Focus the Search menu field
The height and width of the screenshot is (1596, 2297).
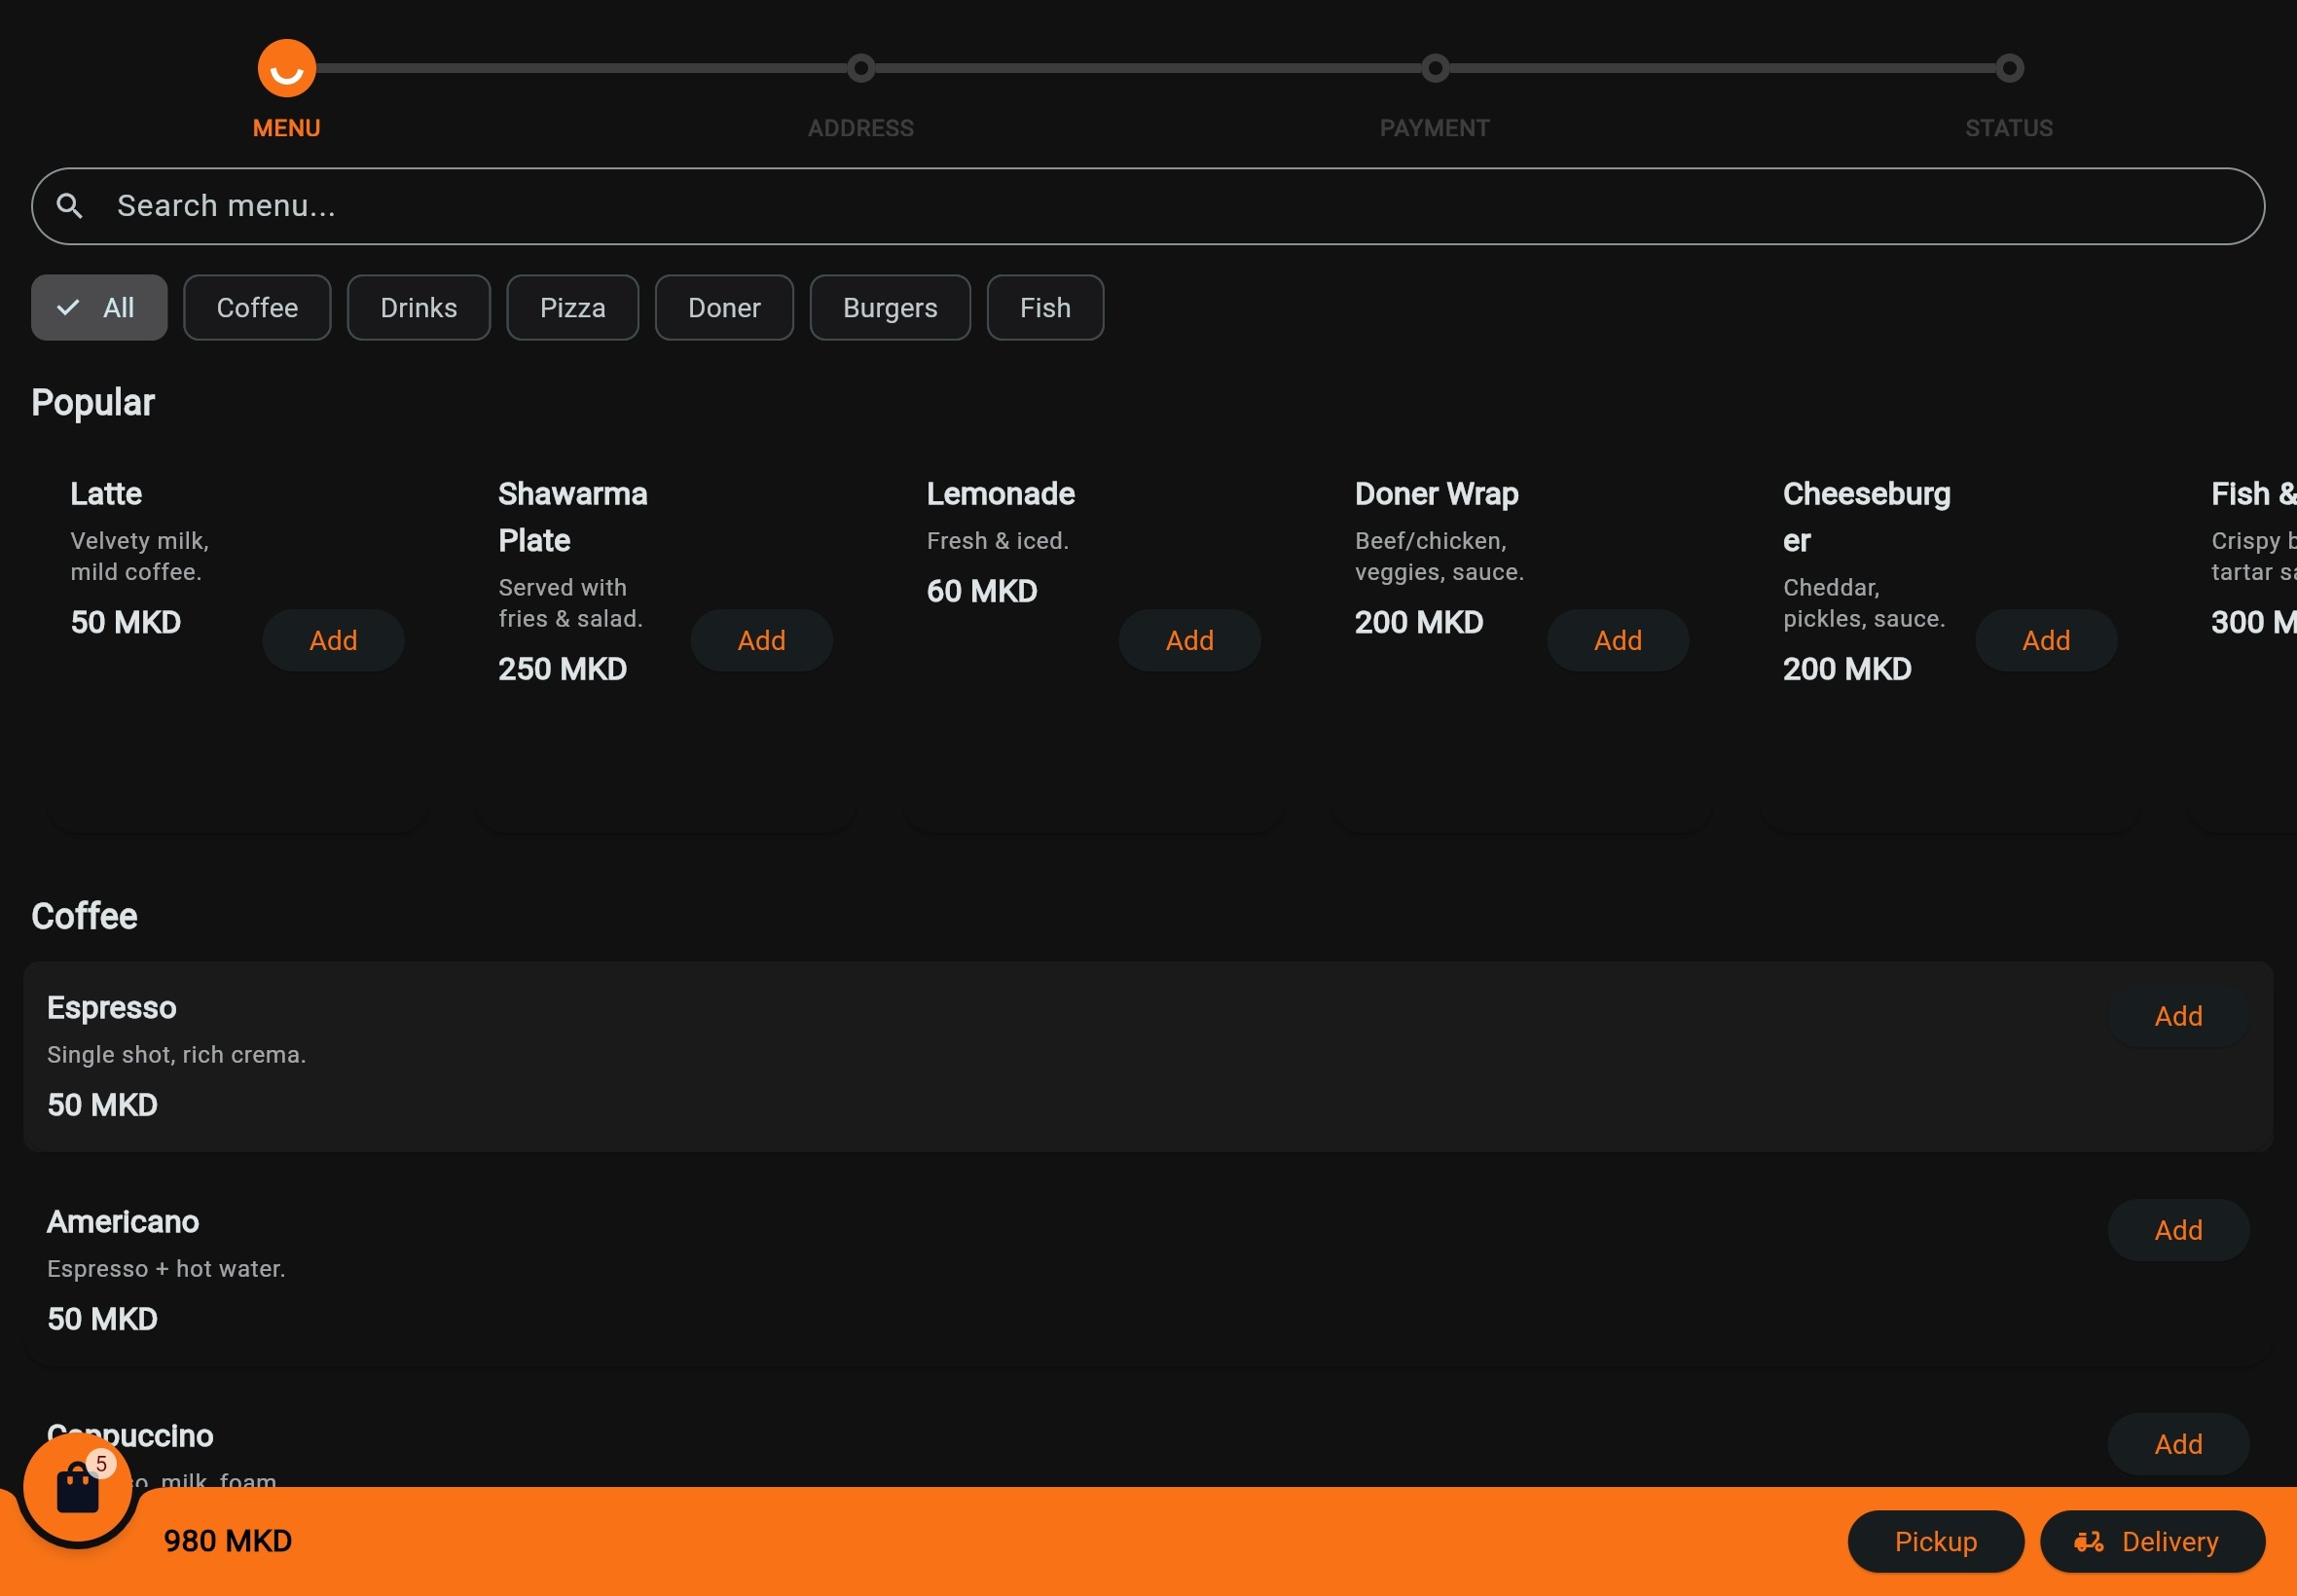pyautogui.click(x=1148, y=206)
